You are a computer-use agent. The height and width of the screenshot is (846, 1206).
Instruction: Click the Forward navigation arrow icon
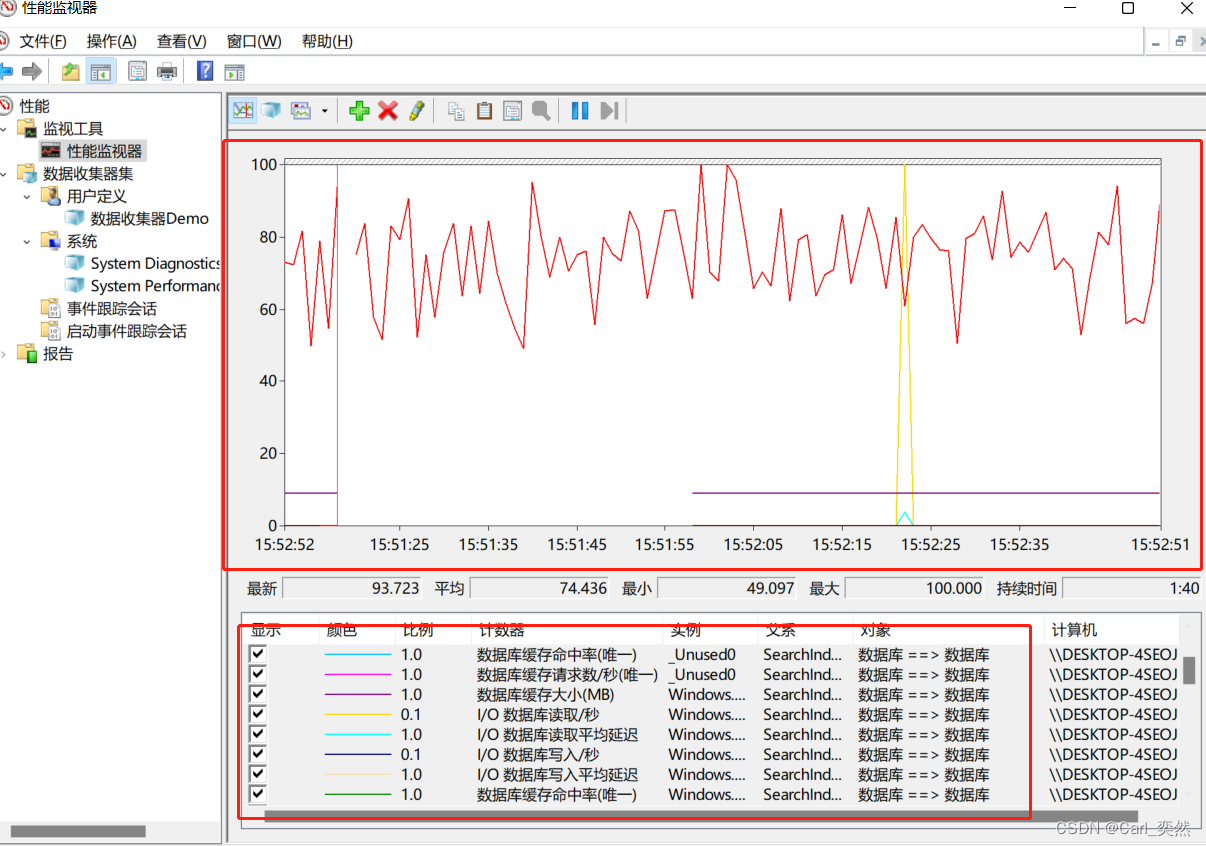tap(32, 72)
